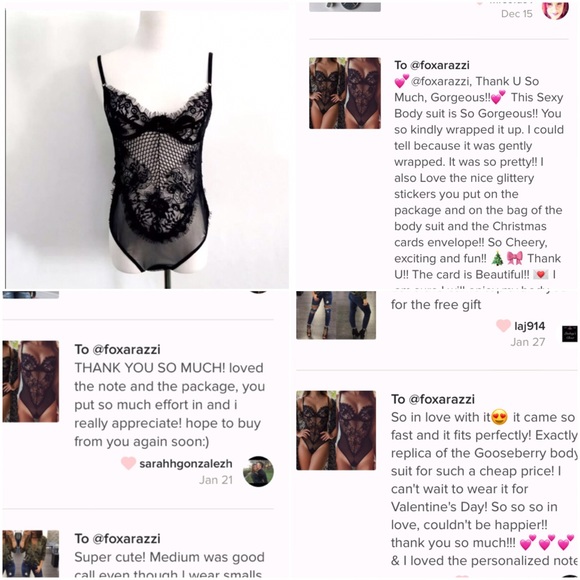580x580 pixels.
Task: Open laj914's square profile avatar
Action: point(569,334)
